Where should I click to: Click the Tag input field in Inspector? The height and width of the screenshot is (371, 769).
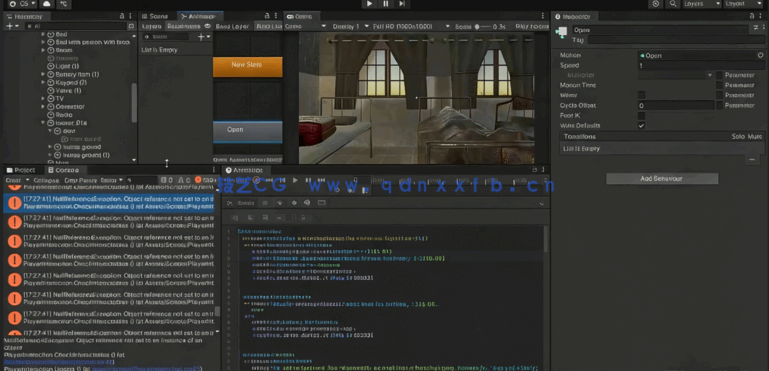pyautogui.click(x=676, y=40)
